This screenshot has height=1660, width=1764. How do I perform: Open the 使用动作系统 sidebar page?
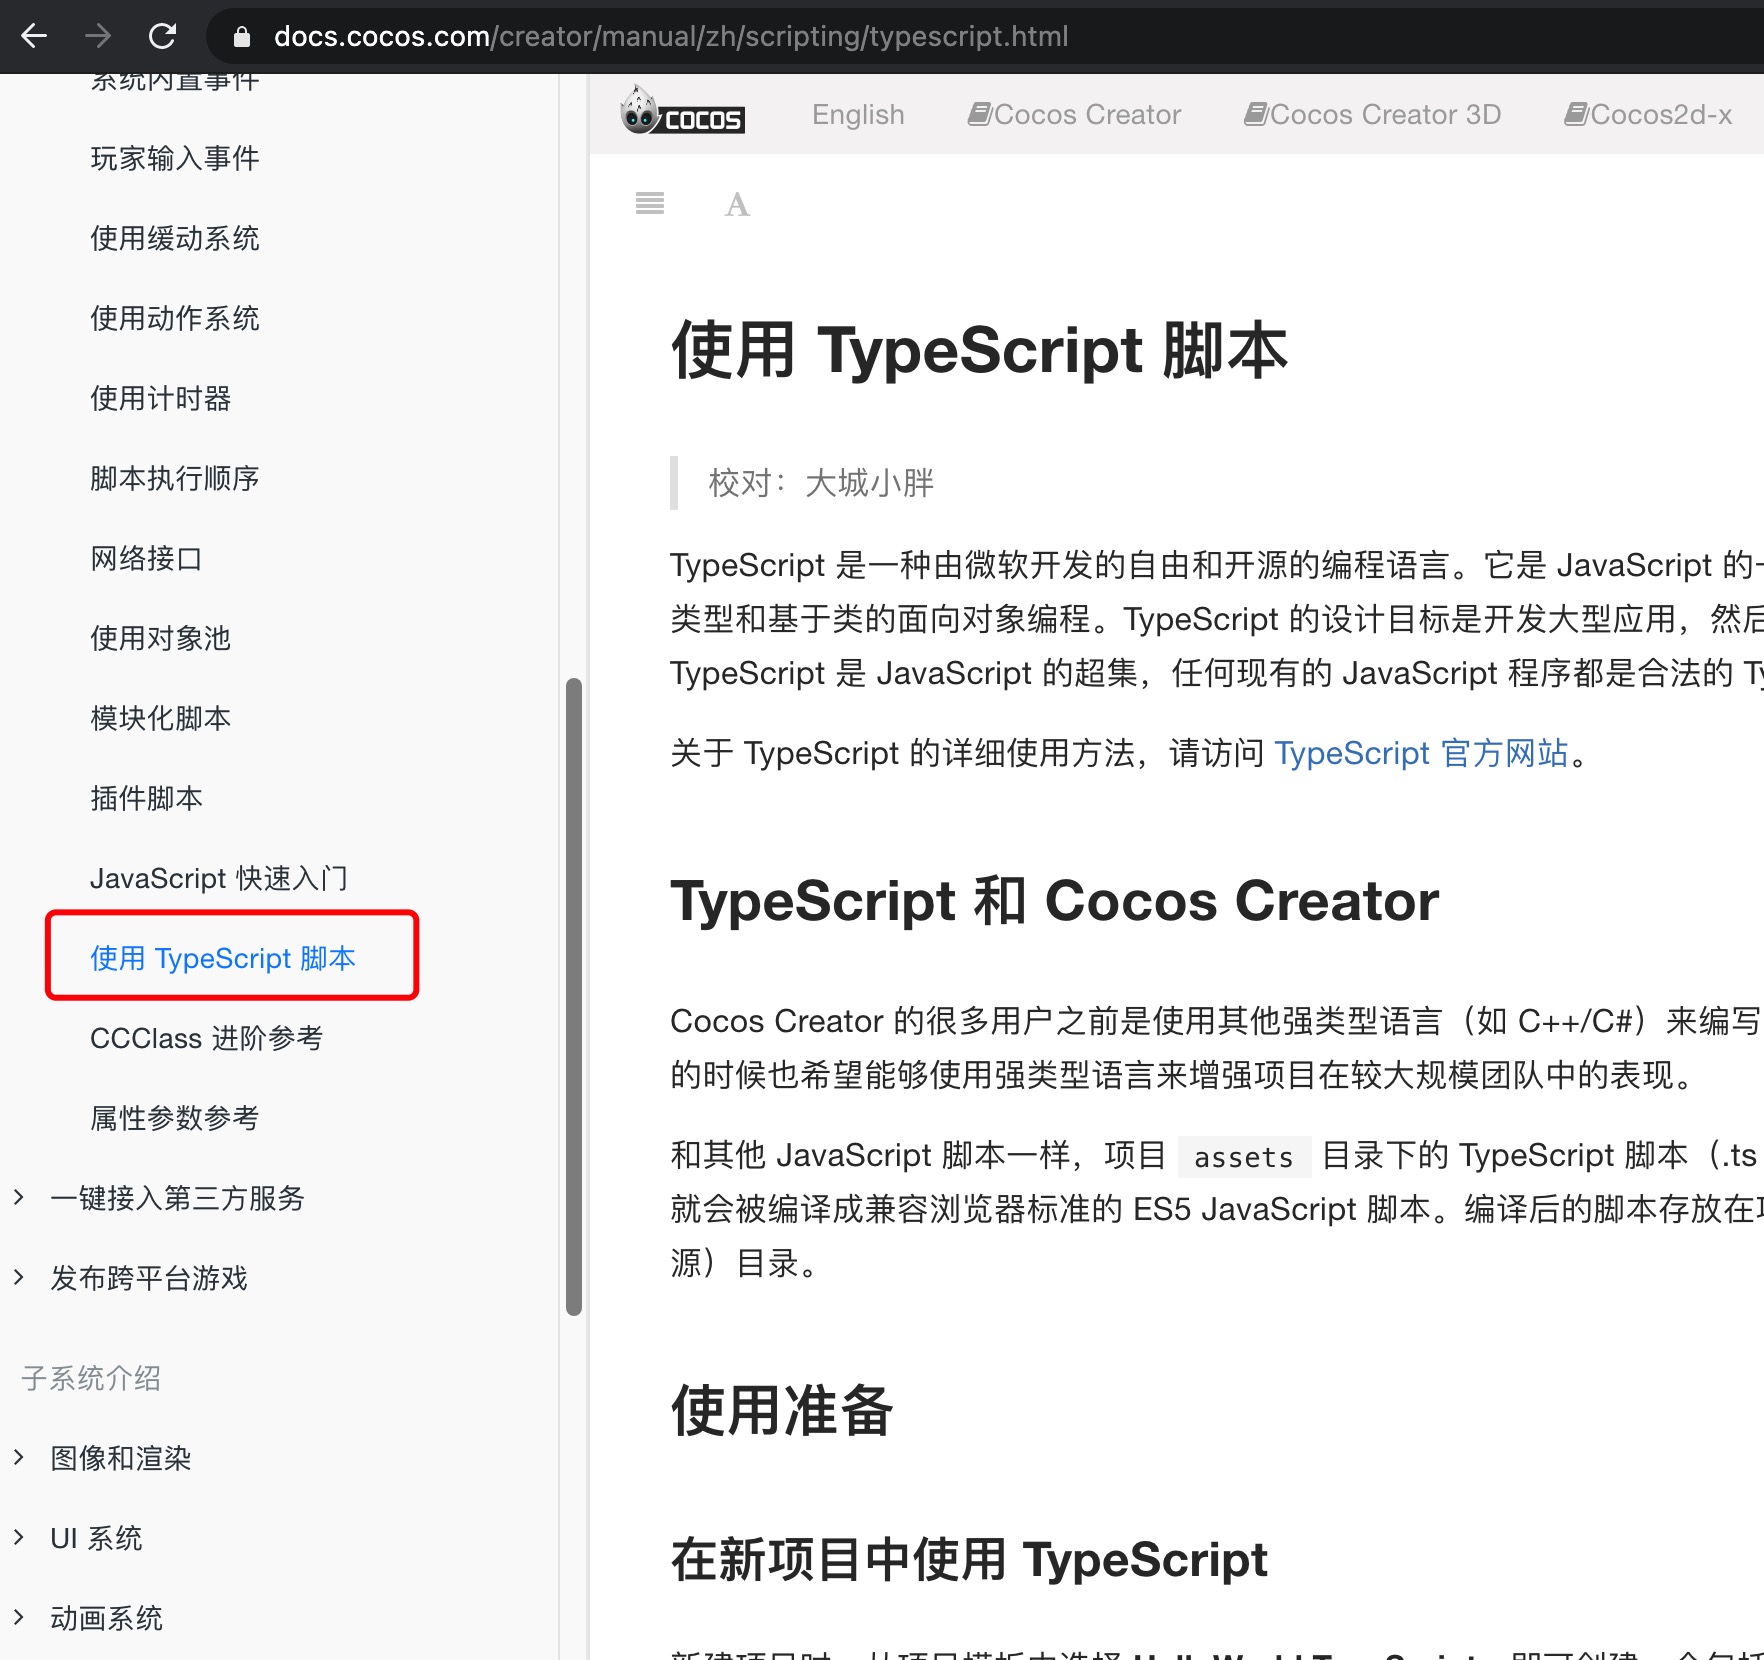pyautogui.click(x=175, y=318)
